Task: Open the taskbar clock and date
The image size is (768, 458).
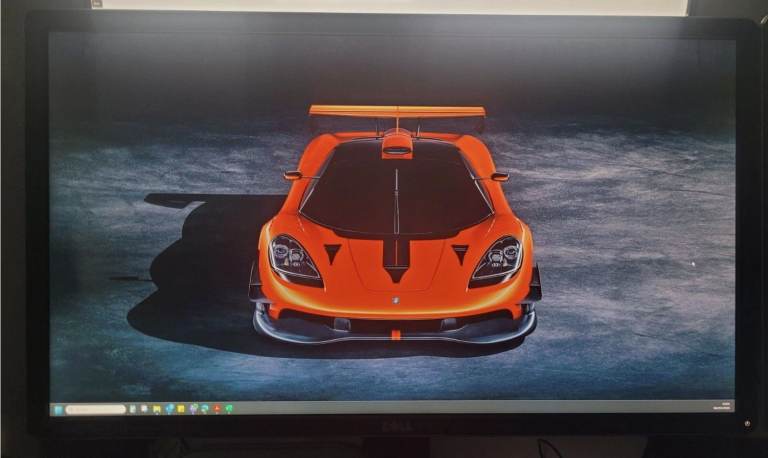Action: point(723,406)
